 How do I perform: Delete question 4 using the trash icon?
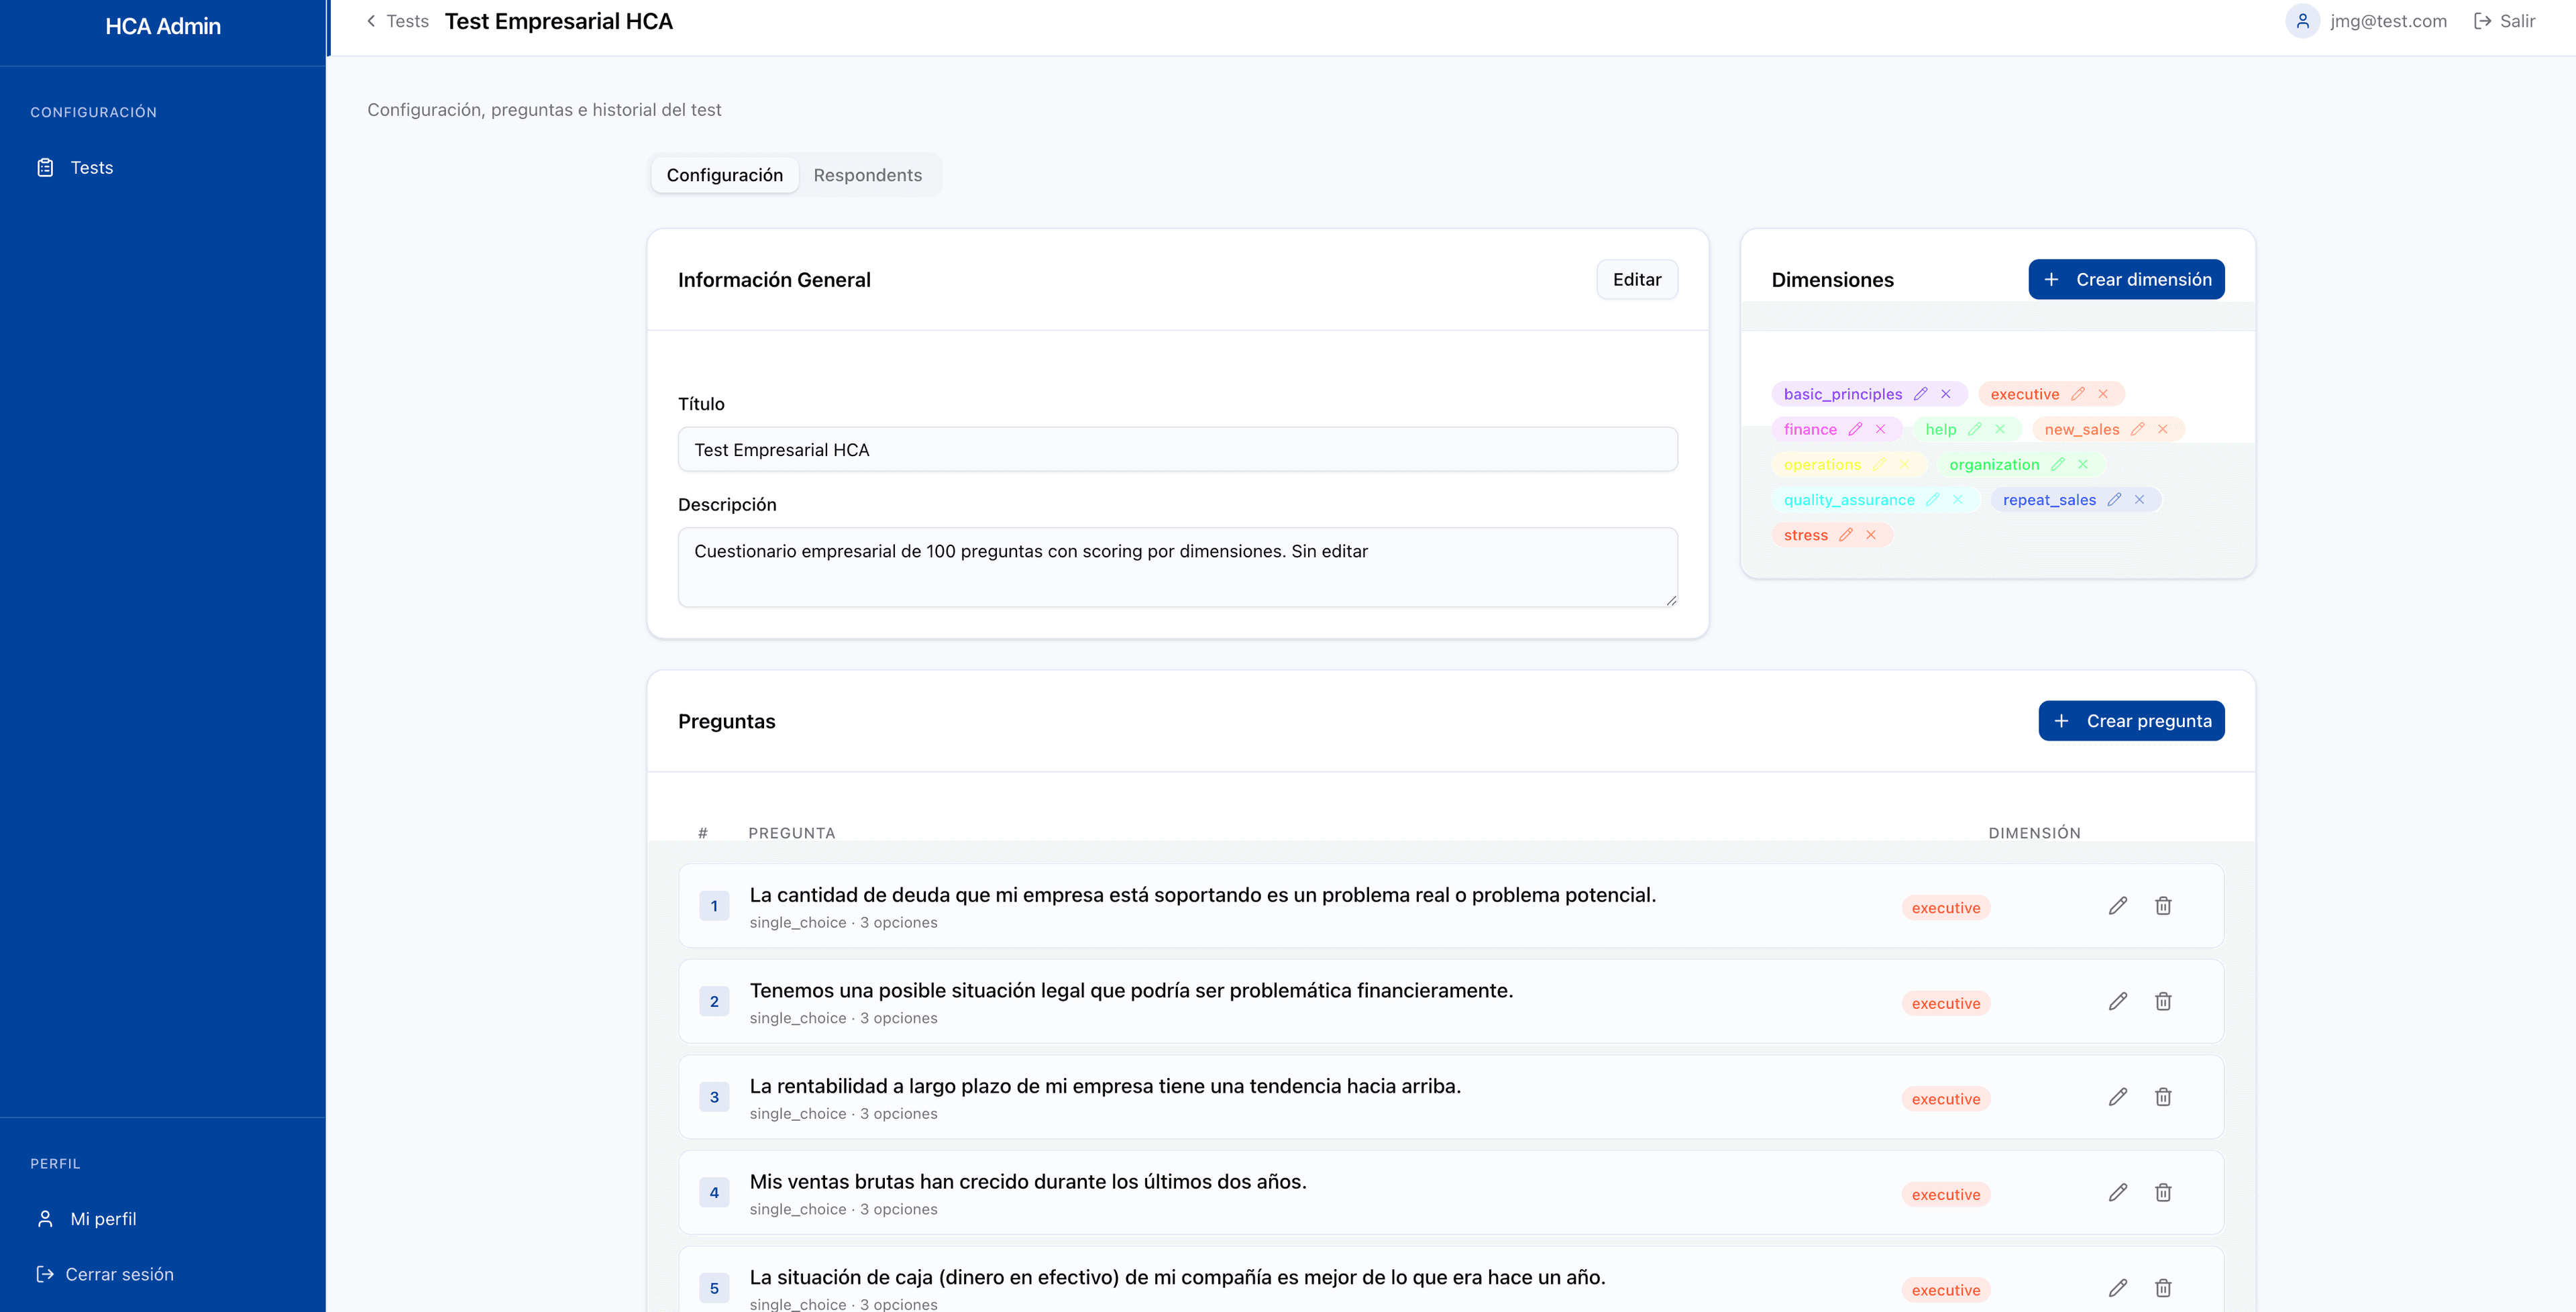[2163, 1192]
